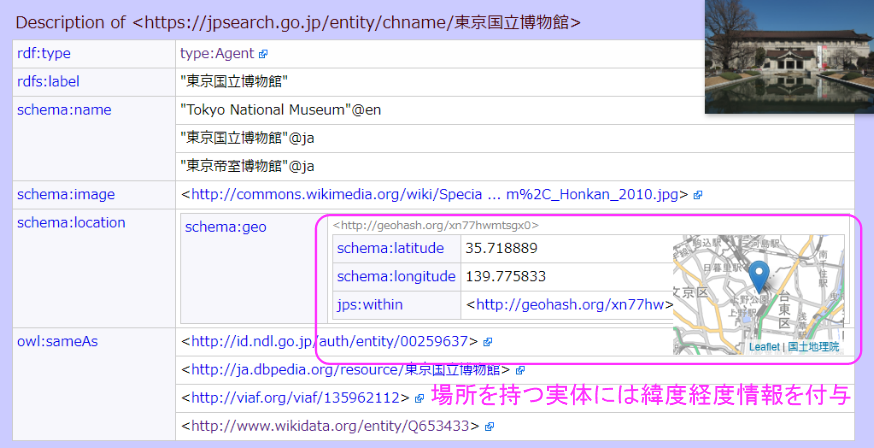Open the commons.wikimedia.org image URL
This screenshot has height=448, width=874.
click(x=435, y=194)
